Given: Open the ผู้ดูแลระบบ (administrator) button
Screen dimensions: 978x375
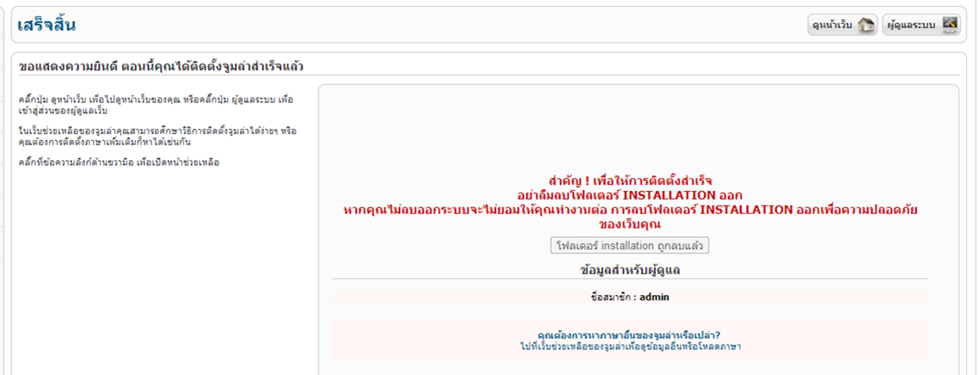Looking at the screenshot, I should (921, 25).
